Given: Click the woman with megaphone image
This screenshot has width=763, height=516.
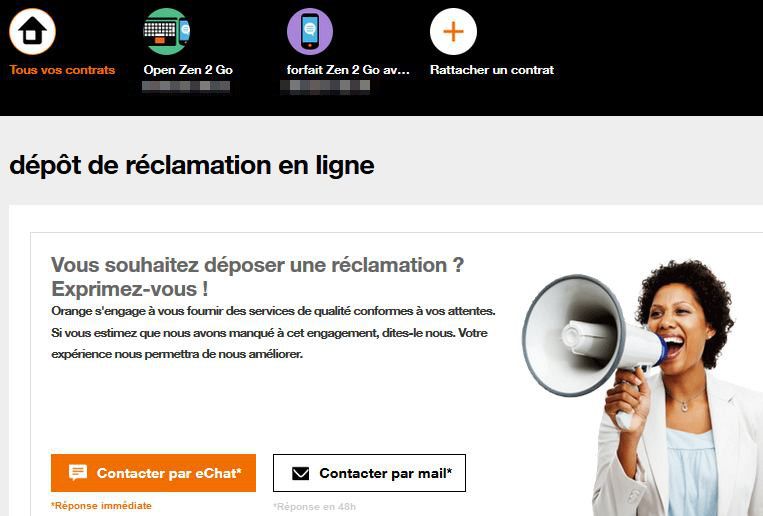Looking at the screenshot, I should click(x=641, y=387).
